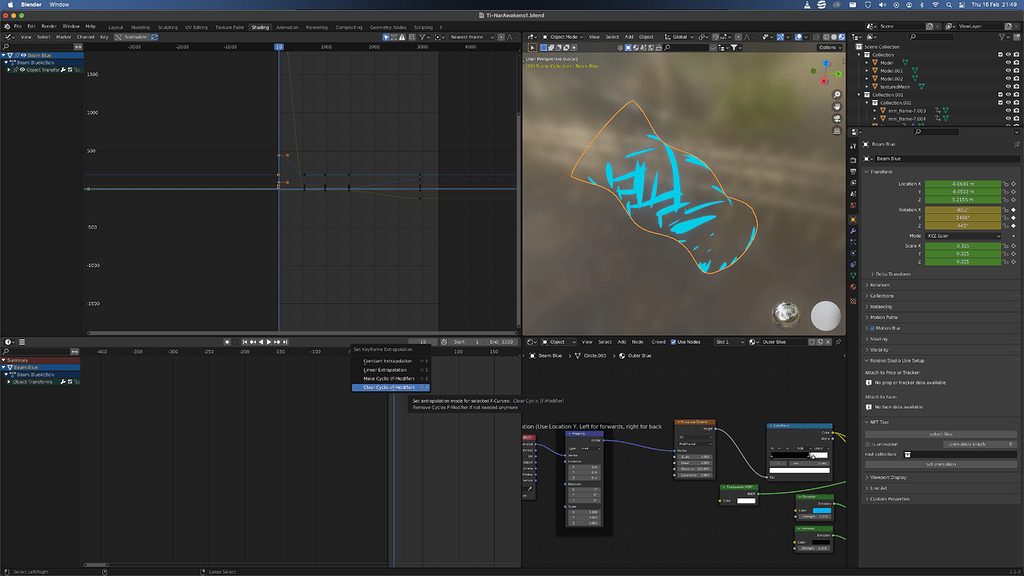
Task: Open the Object Constraints properties tab icon
Action: pyautogui.click(x=853, y=264)
